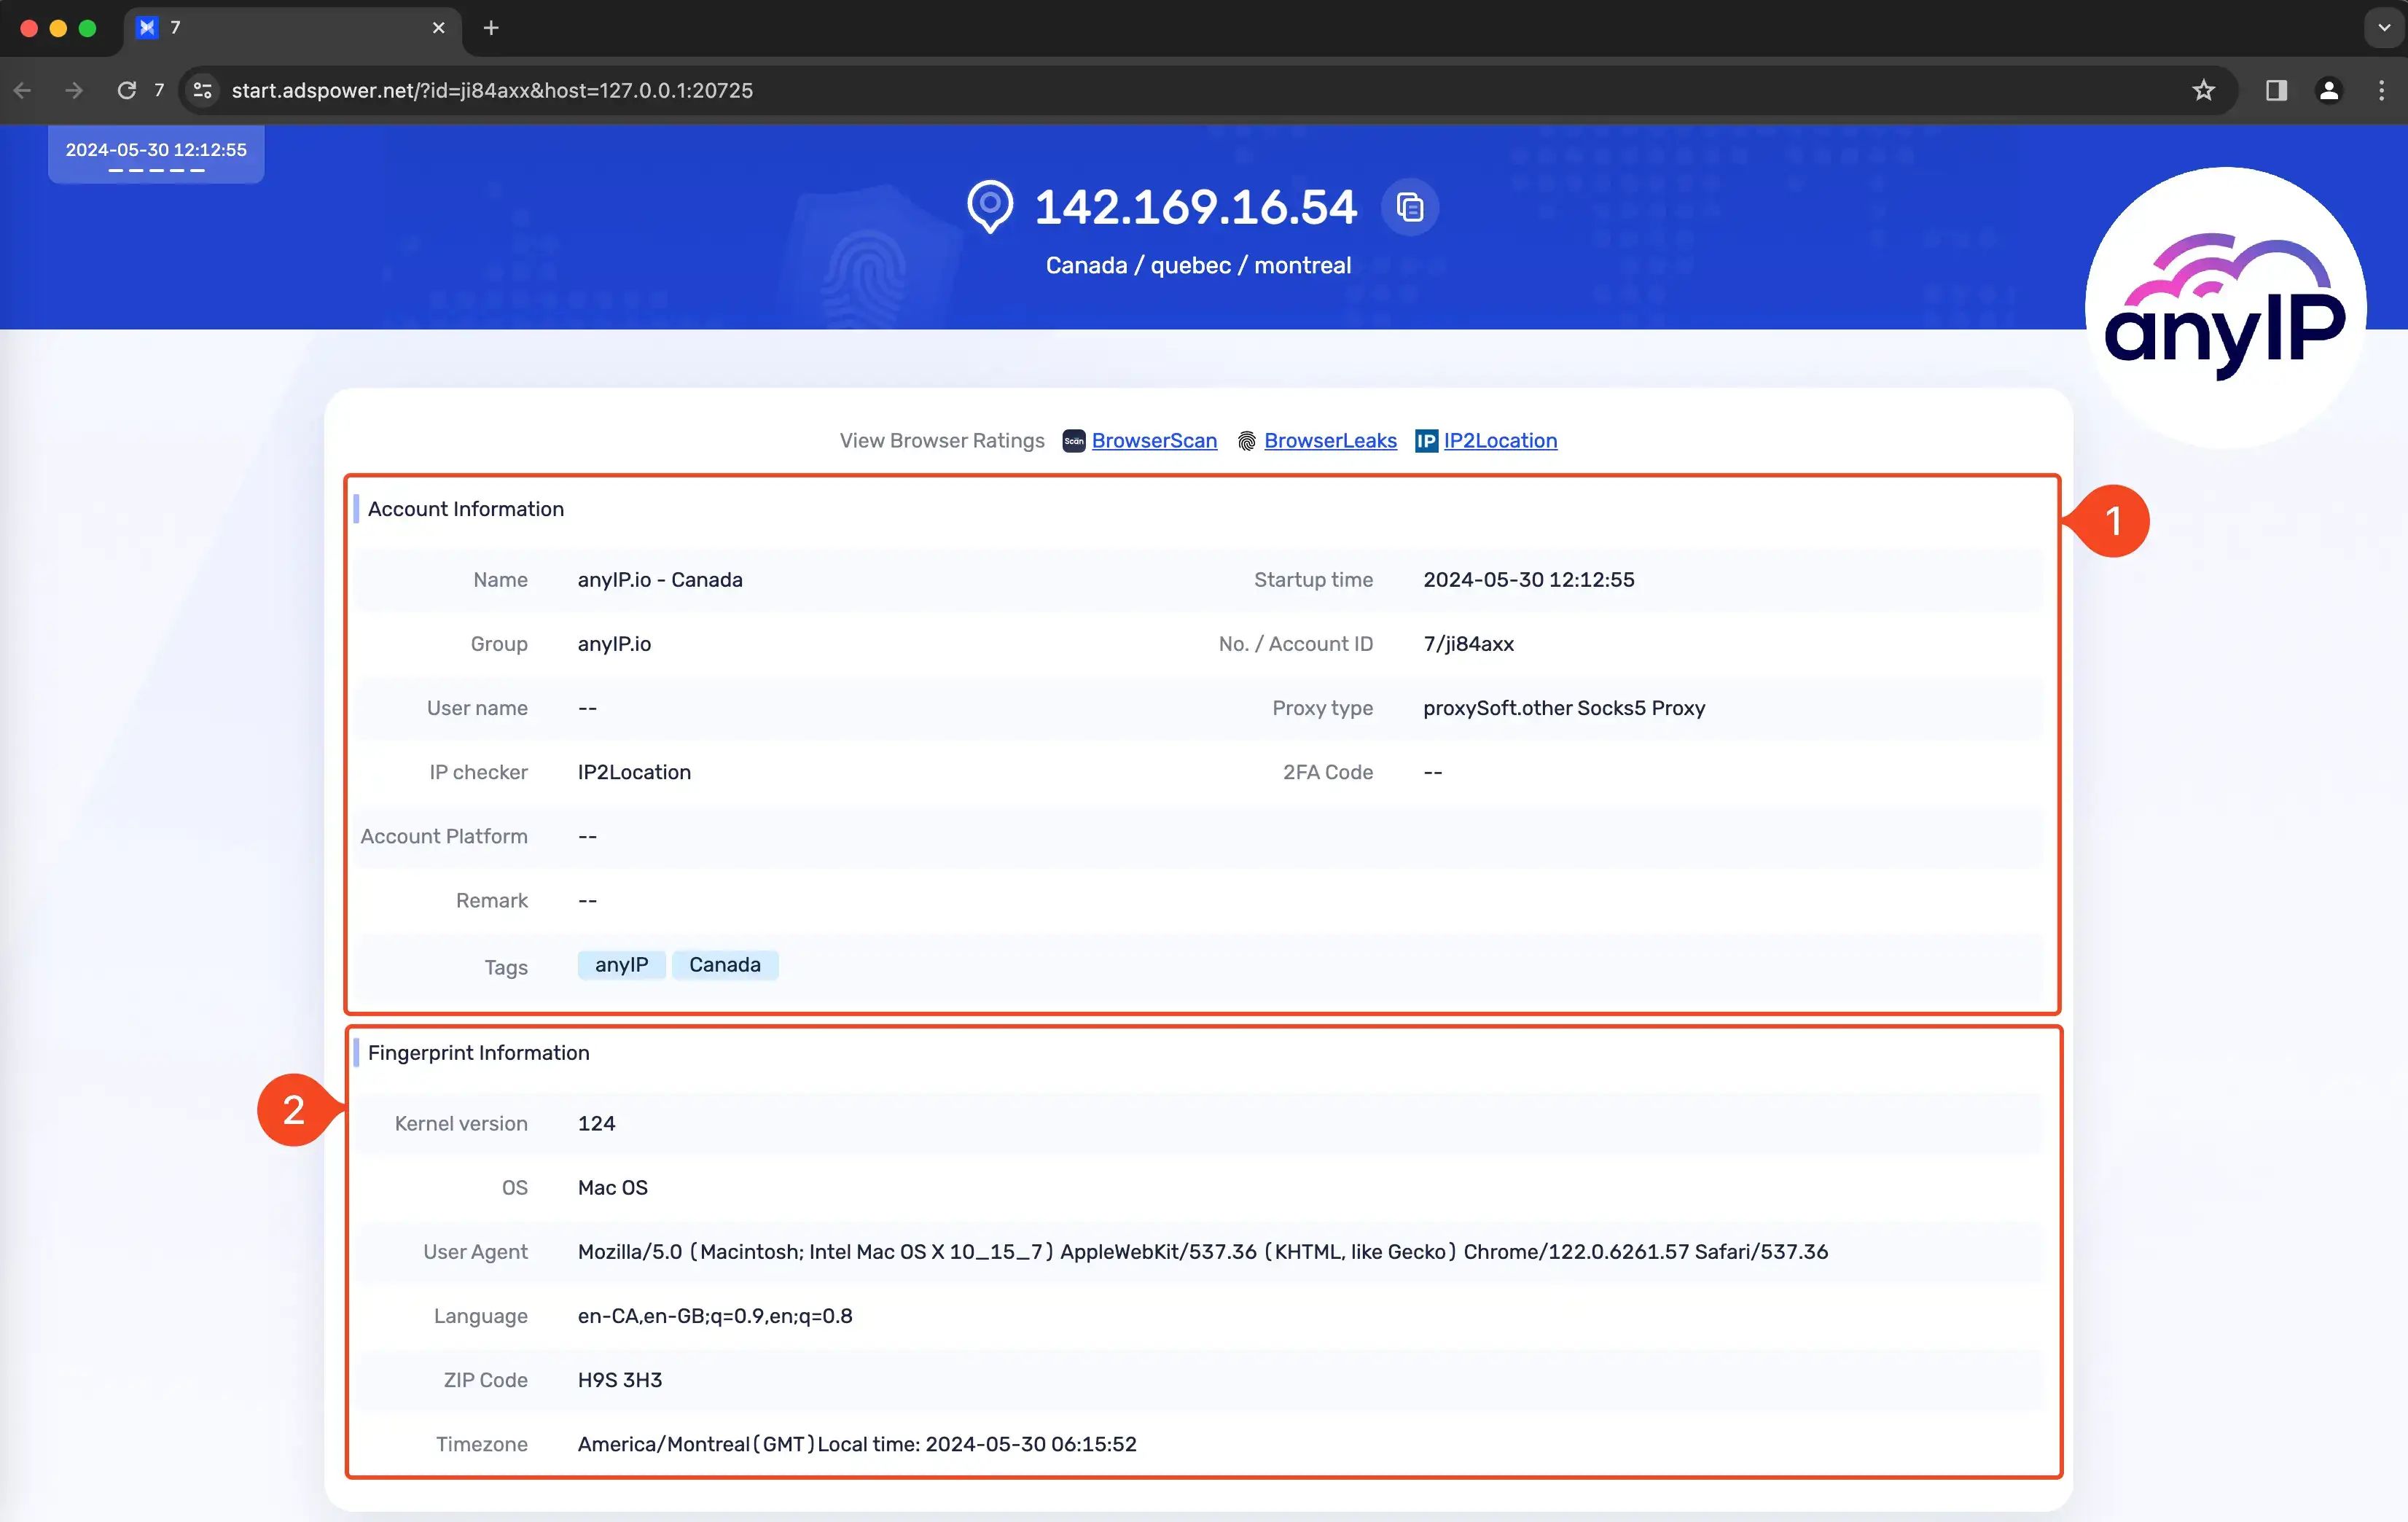Click the BrowserLeaks fingerprint icon
This screenshot has width=2408, height=1522.
tap(1245, 441)
